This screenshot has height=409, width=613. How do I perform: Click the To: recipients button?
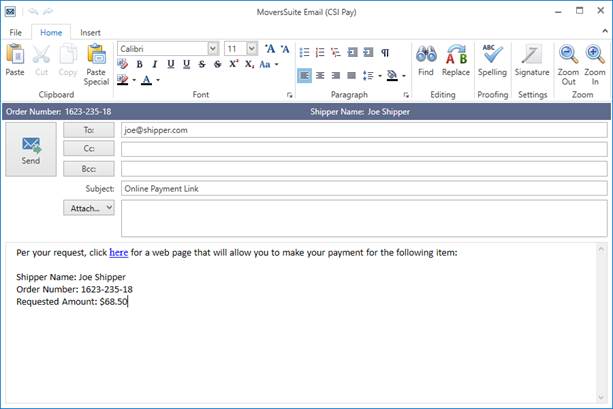pyautogui.click(x=88, y=129)
